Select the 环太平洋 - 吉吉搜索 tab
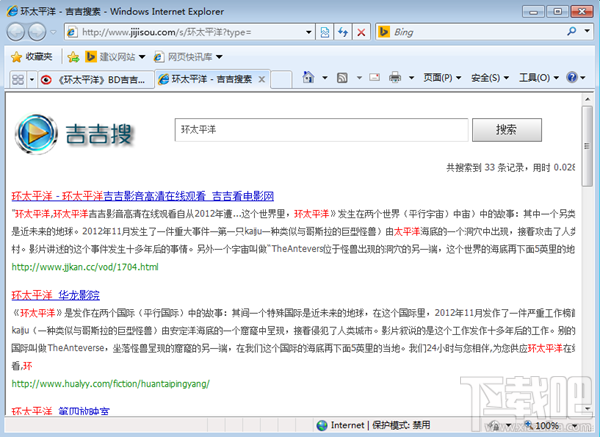 205,79
